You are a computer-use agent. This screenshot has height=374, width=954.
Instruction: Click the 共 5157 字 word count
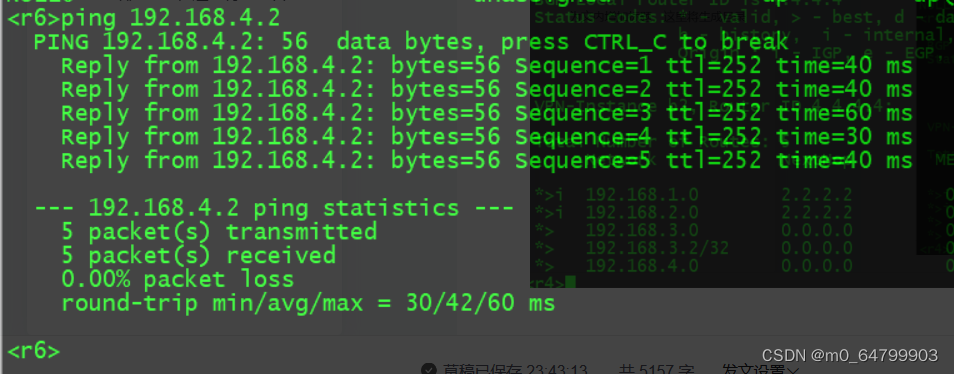pos(657,370)
